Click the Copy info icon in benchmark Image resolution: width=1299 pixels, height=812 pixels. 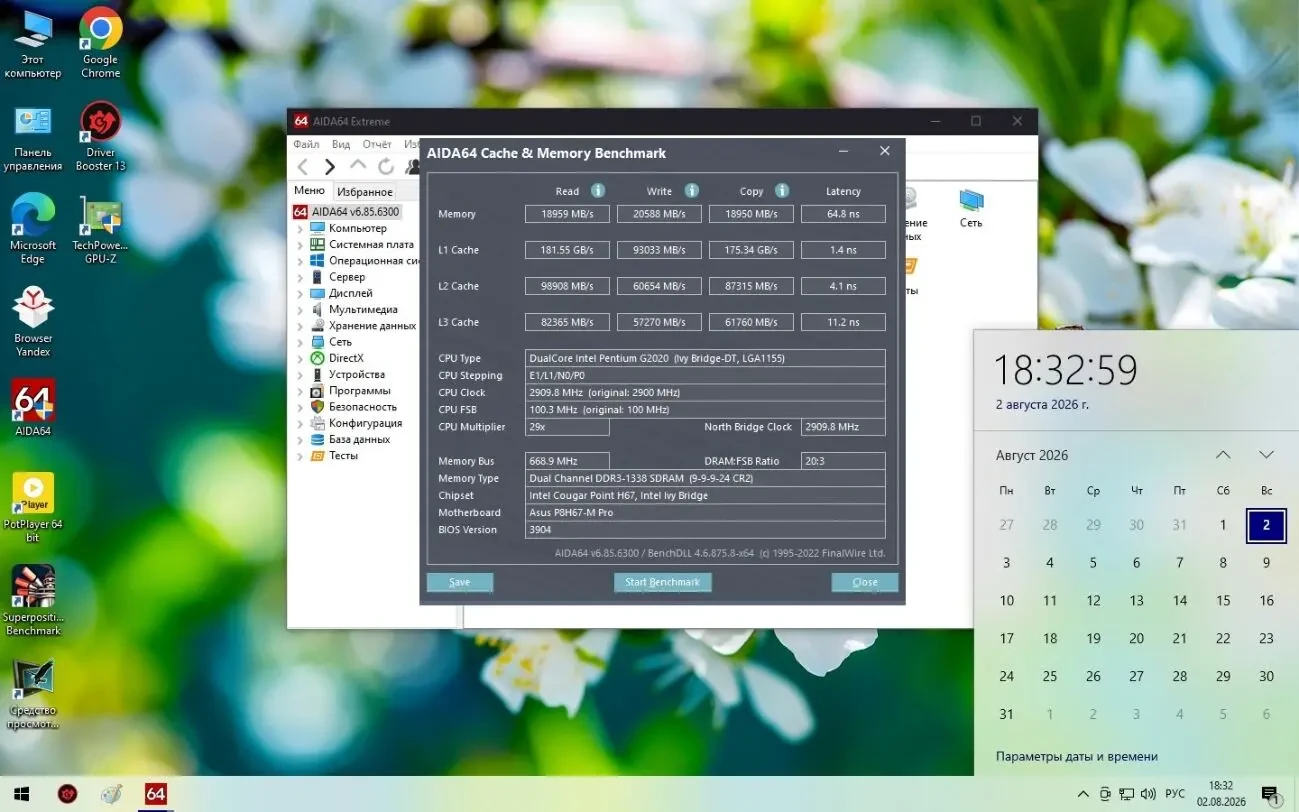(782, 191)
